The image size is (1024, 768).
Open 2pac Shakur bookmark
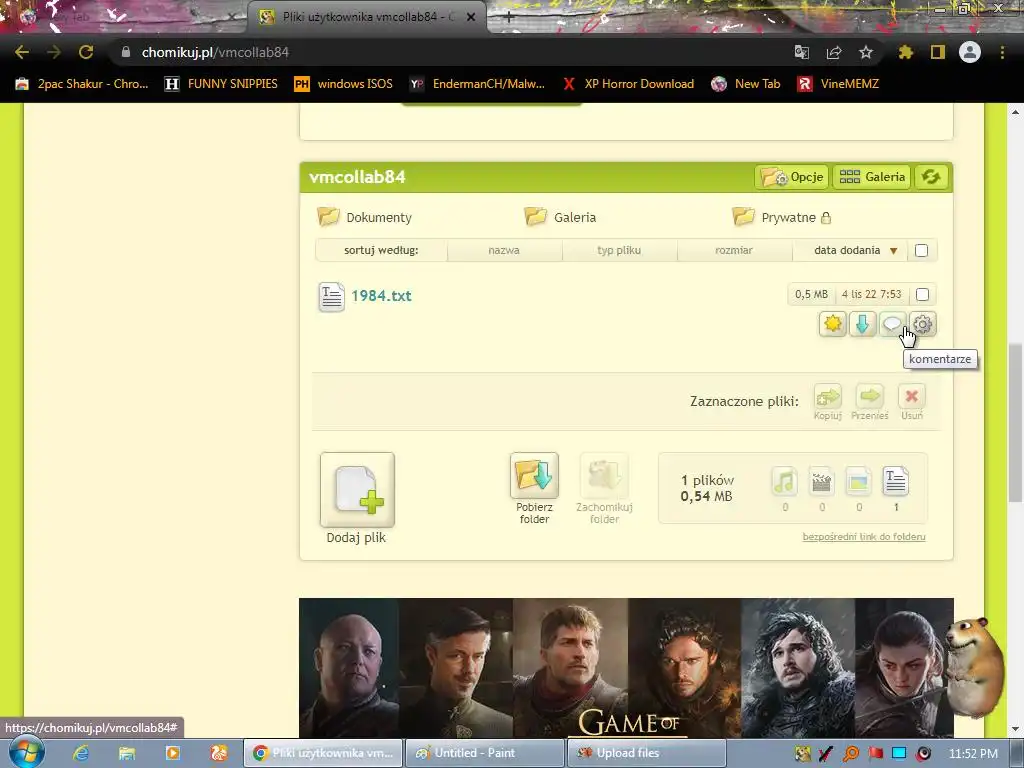click(82, 84)
